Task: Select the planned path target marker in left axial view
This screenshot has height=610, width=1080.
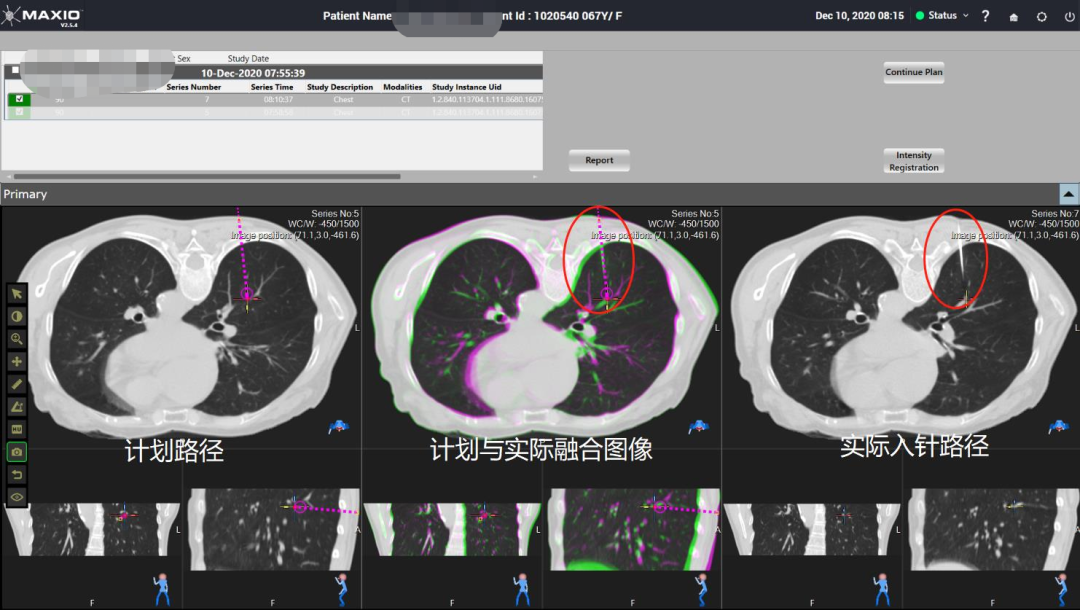Action: [247, 294]
